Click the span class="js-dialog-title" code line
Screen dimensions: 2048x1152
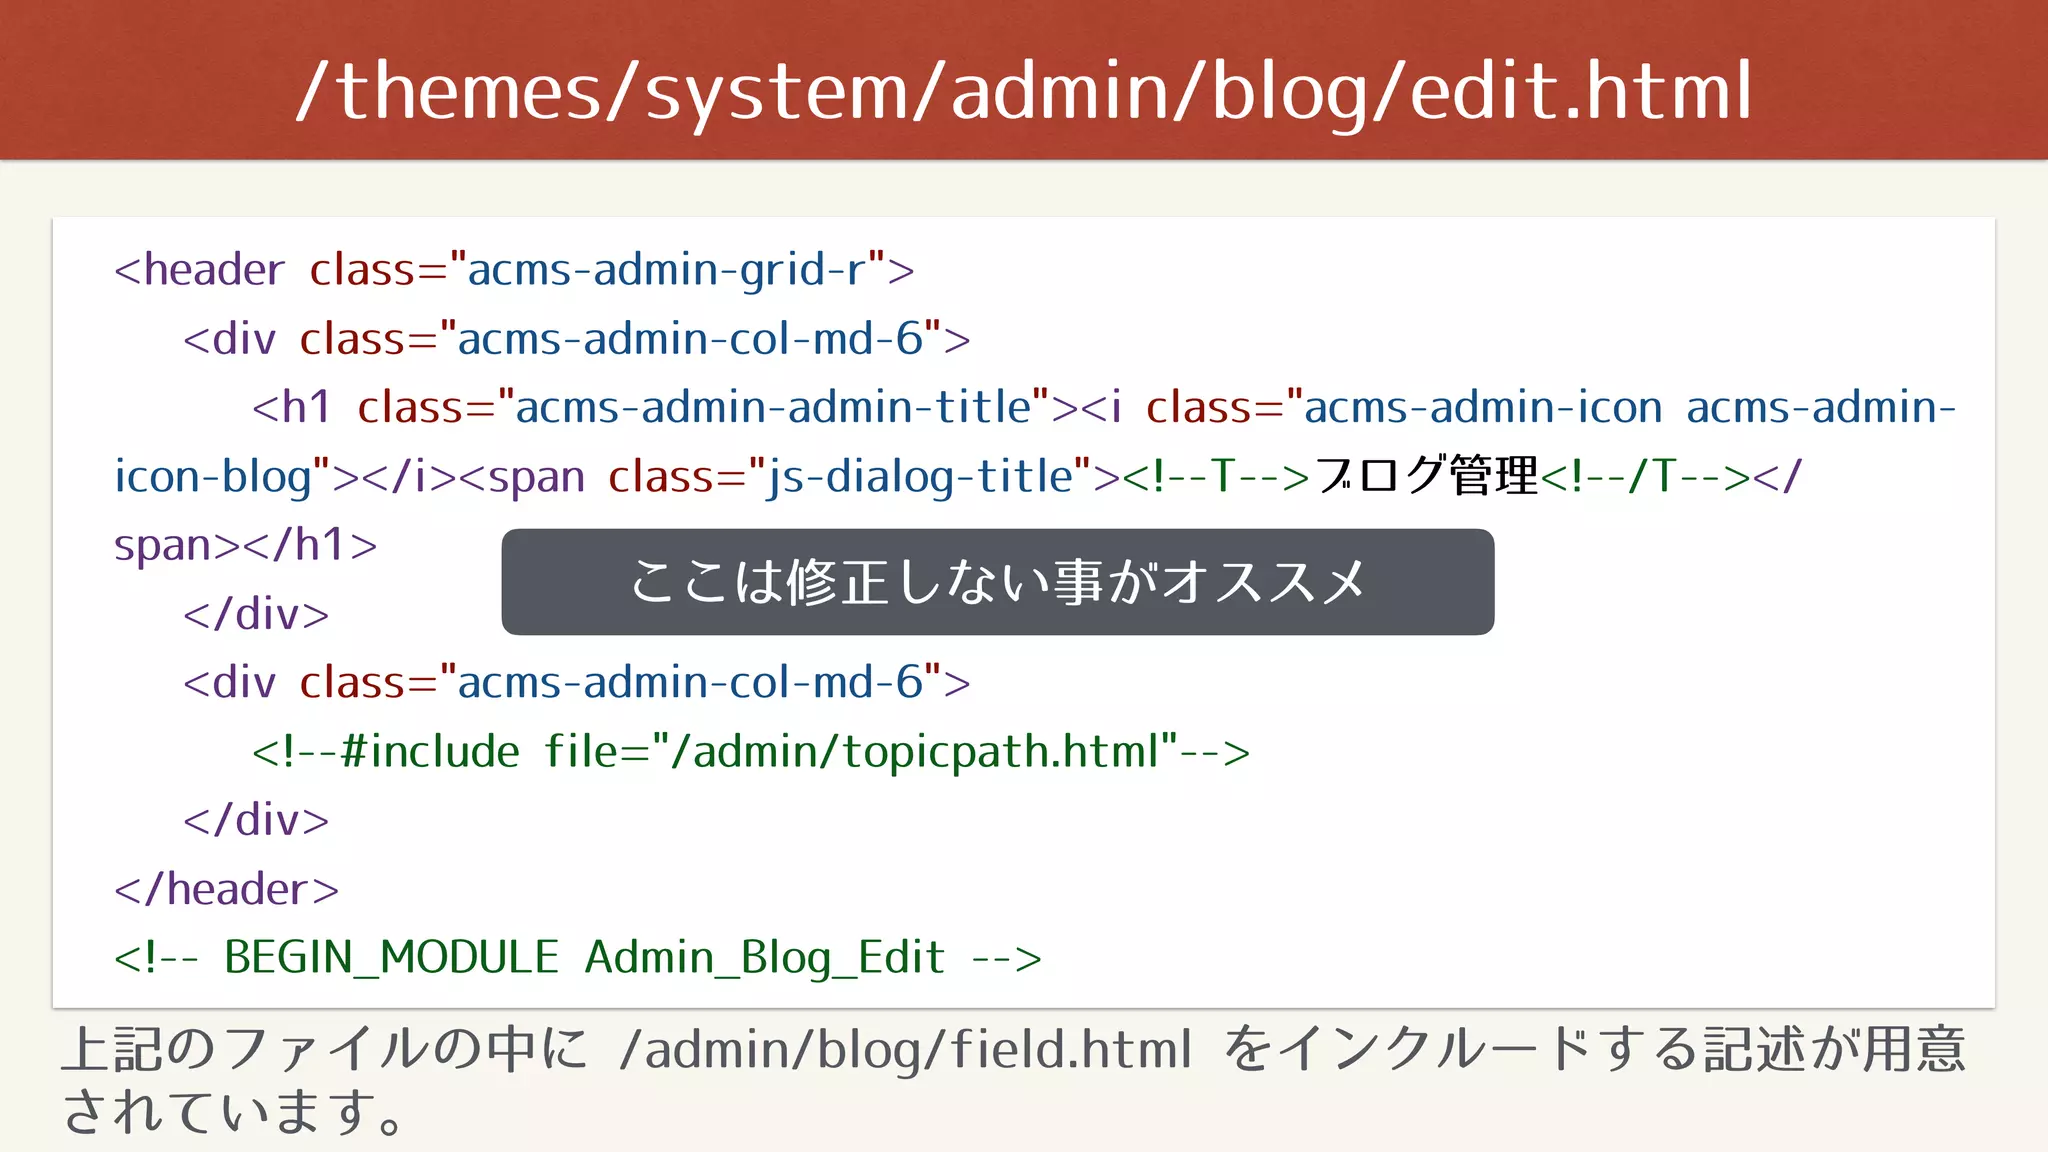click(958, 476)
